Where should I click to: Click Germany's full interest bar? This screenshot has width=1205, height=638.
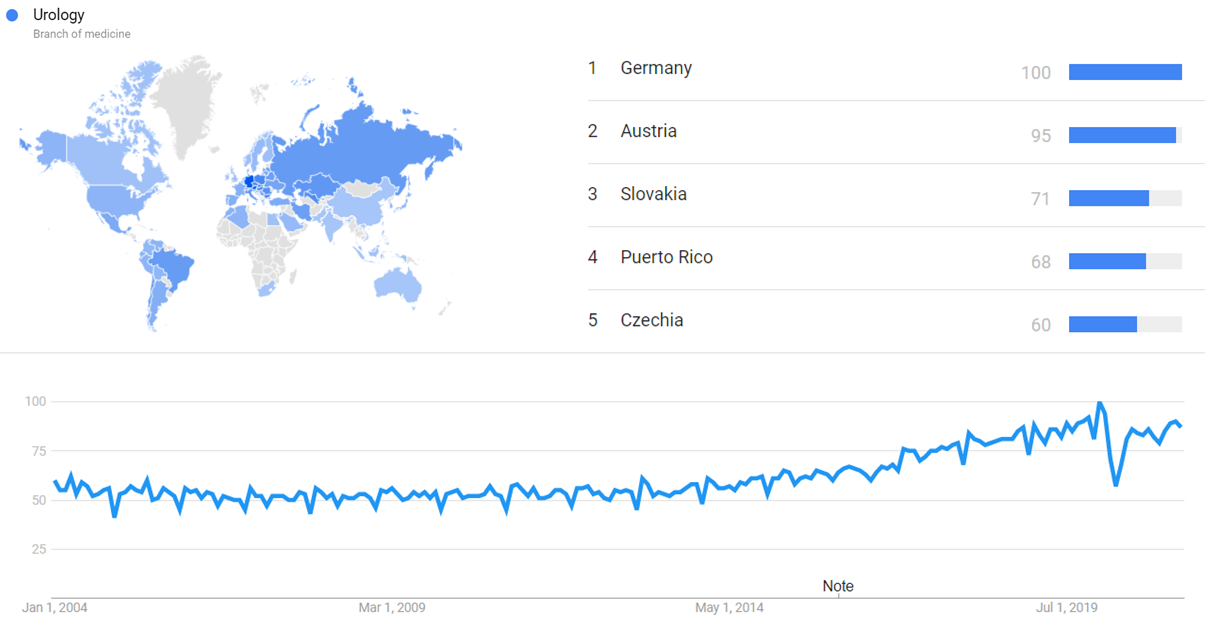tap(1125, 72)
